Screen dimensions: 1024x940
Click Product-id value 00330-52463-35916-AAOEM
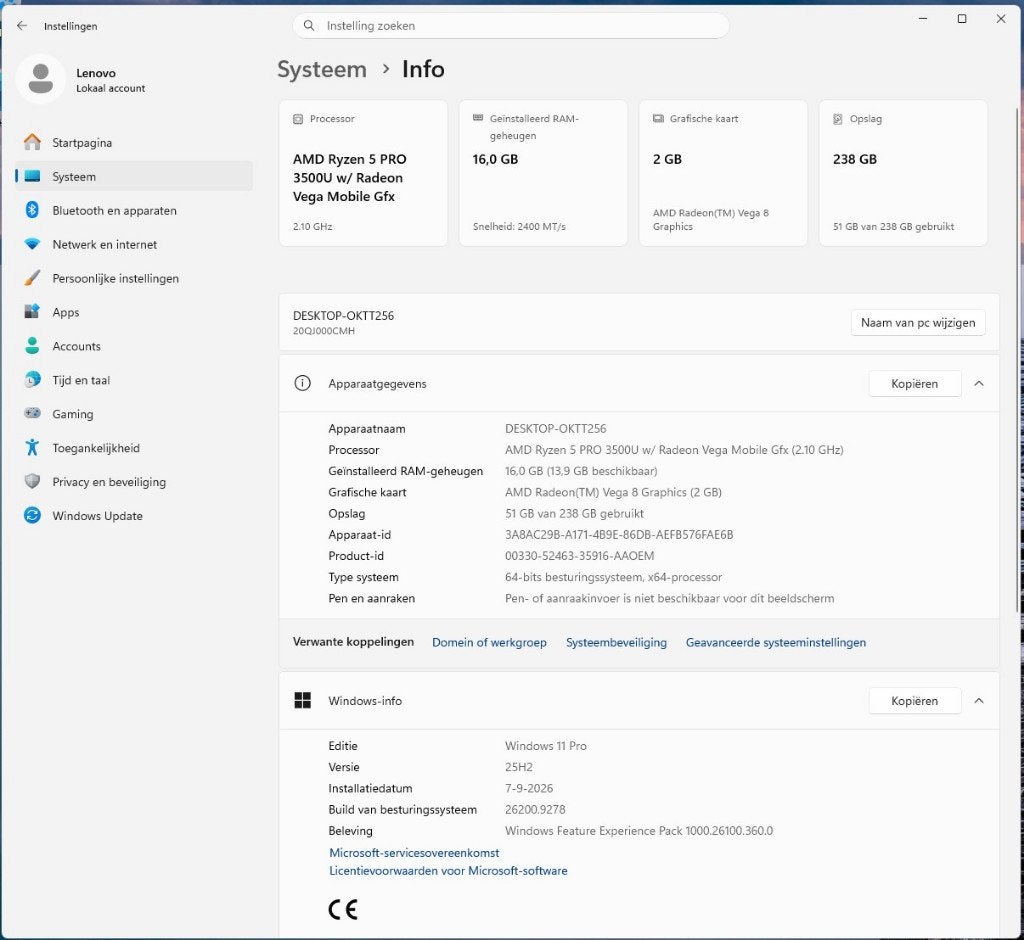(x=579, y=556)
